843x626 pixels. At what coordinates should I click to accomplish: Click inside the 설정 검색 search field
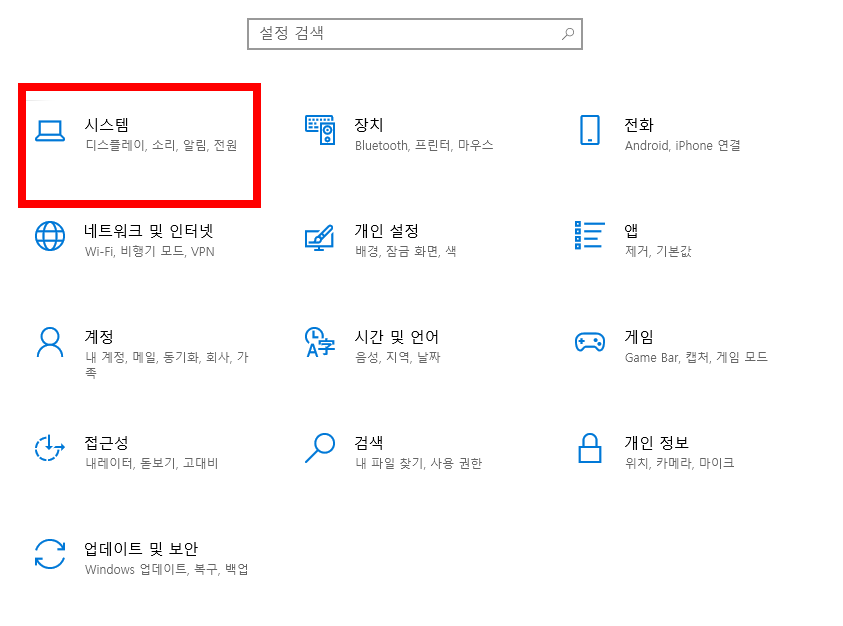tap(400, 33)
